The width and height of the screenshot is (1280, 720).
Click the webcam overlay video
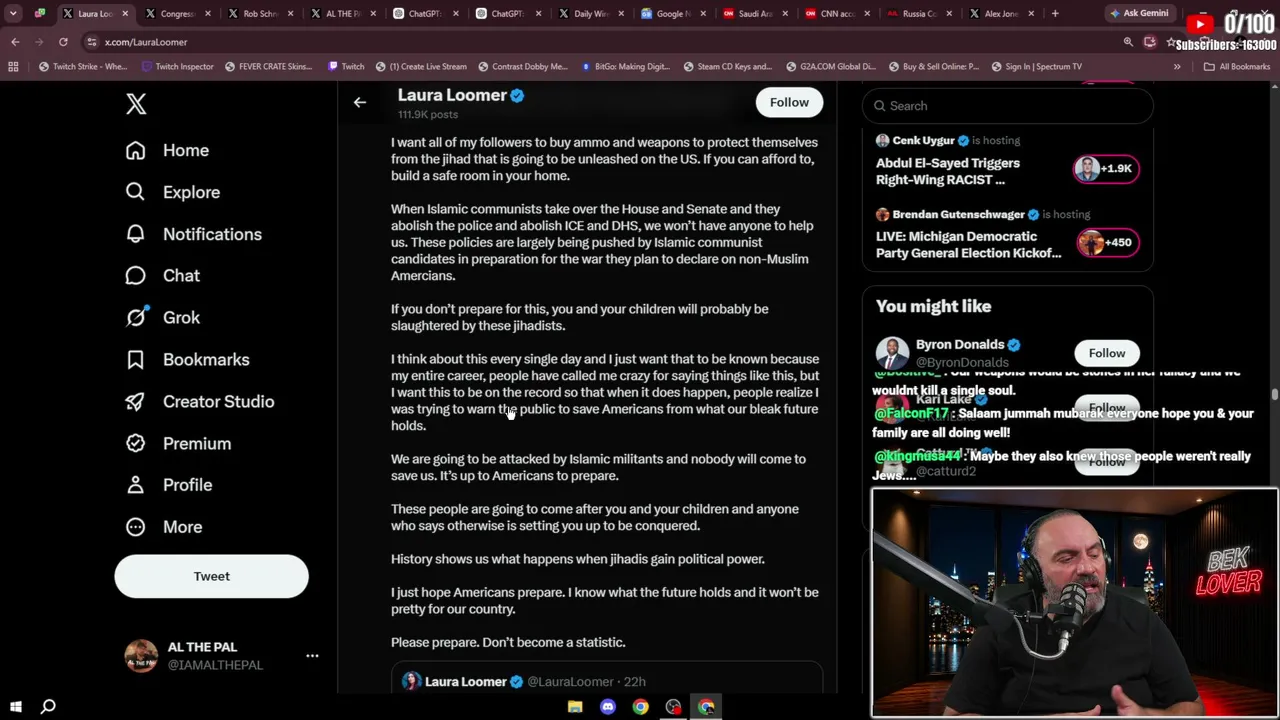1074,603
